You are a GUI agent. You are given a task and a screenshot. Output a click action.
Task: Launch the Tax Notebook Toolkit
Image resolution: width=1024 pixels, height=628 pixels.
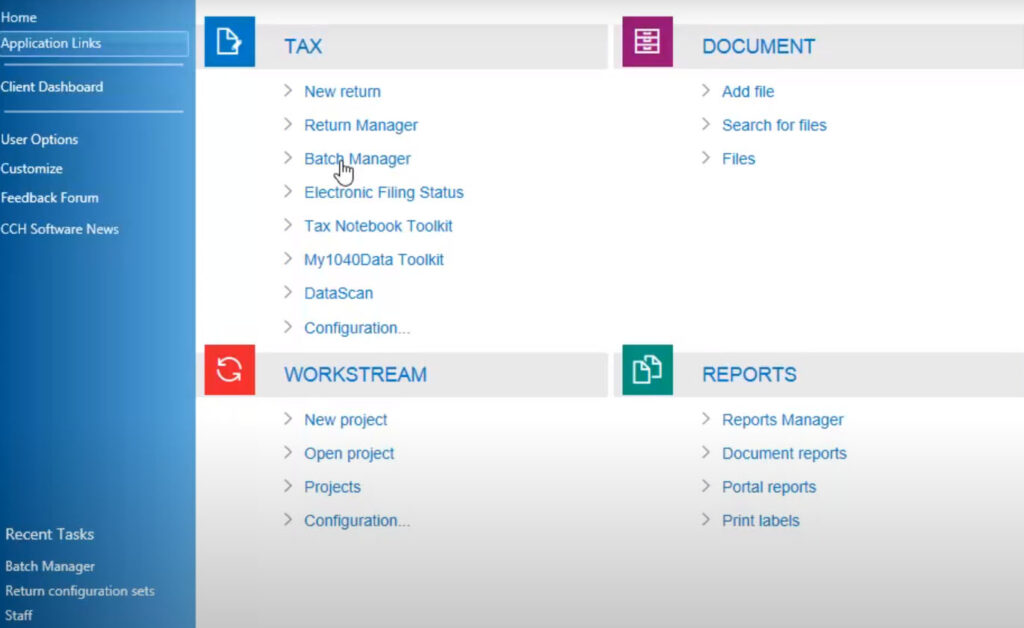pos(378,226)
